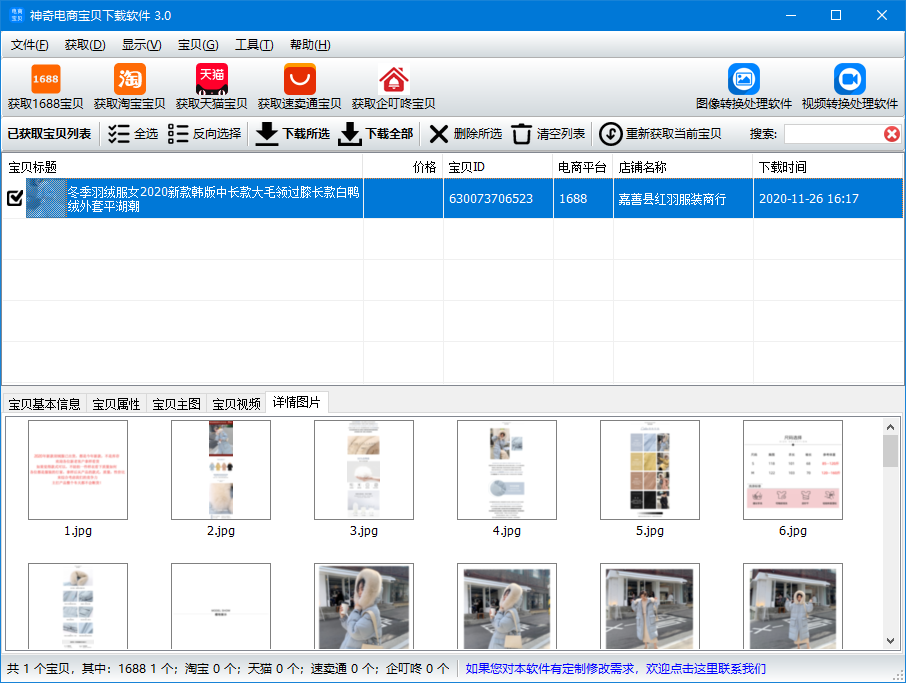The height and width of the screenshot is (683, 906).
Task: Launch 视频转换处理软件 video converter
Action: tap(850, 79)
